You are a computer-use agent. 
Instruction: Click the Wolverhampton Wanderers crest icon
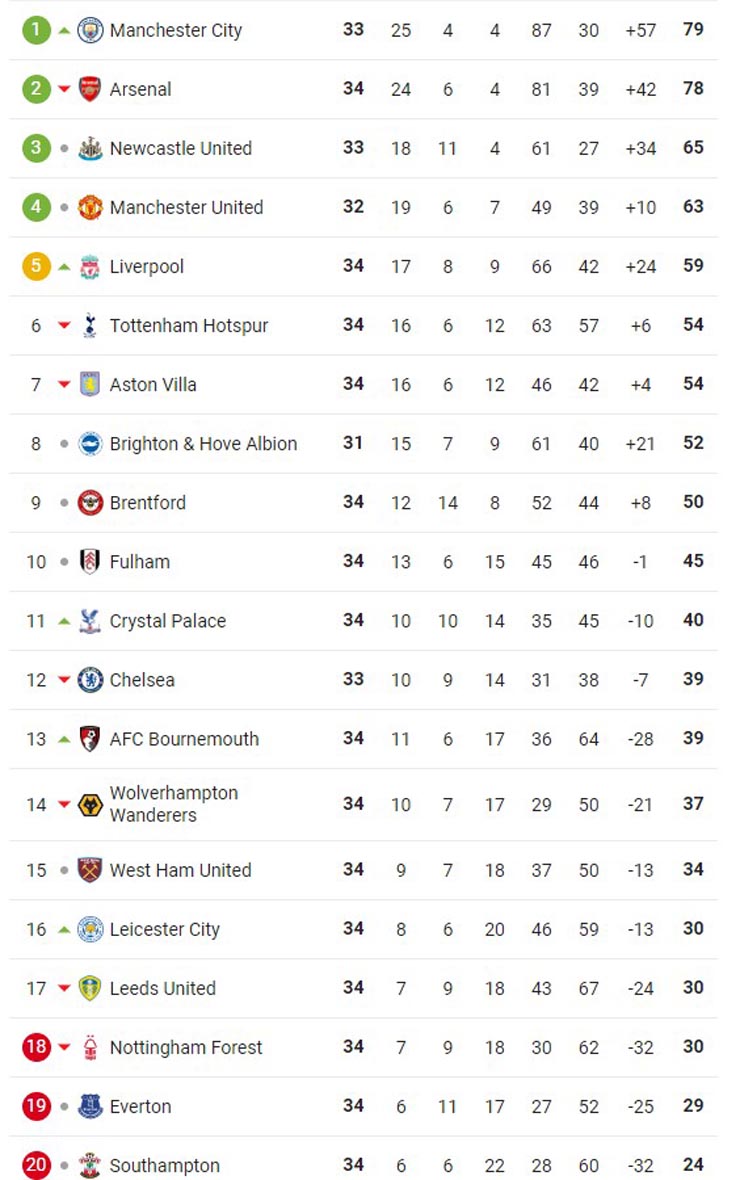click(x=90, y=804)
